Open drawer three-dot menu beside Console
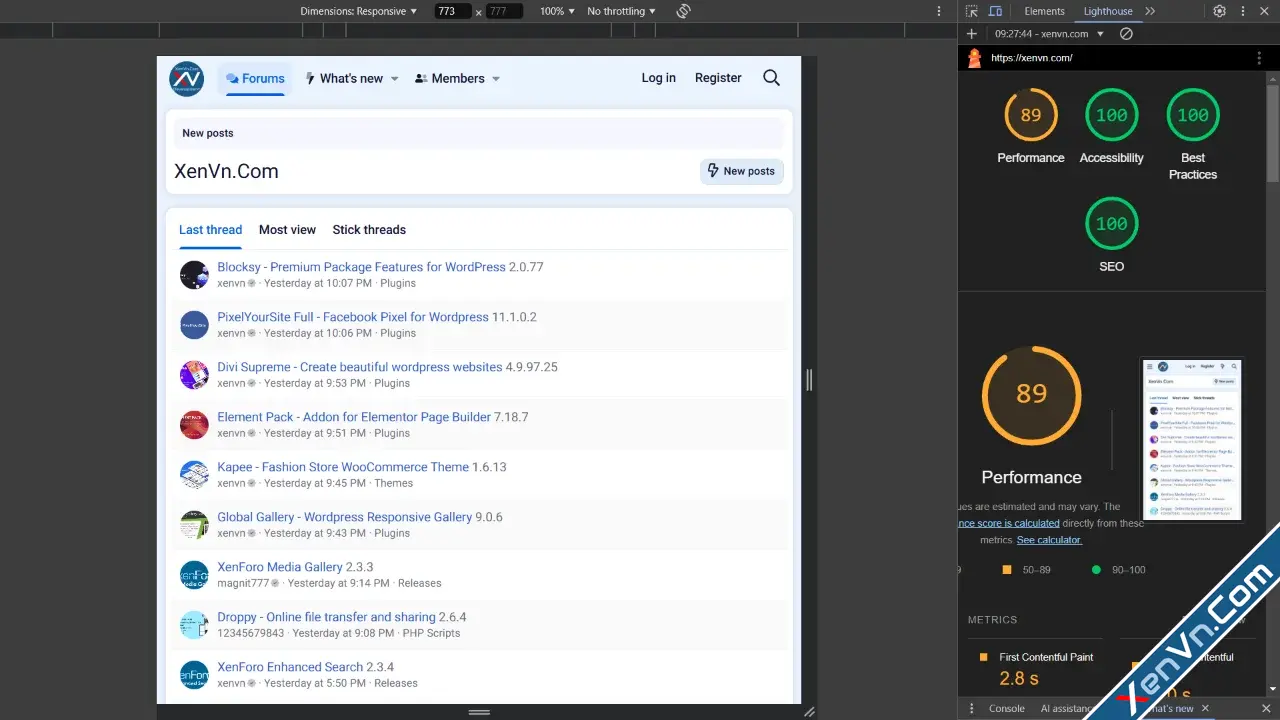Screen dimensions: 1280x720 click(971, 708)
